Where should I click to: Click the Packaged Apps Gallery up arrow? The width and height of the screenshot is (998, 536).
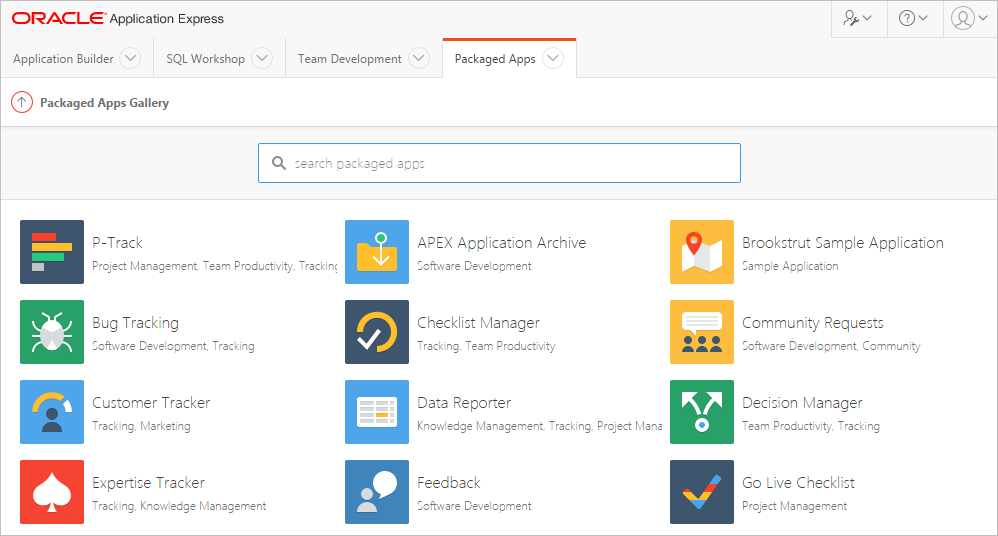tap(22, 102)
